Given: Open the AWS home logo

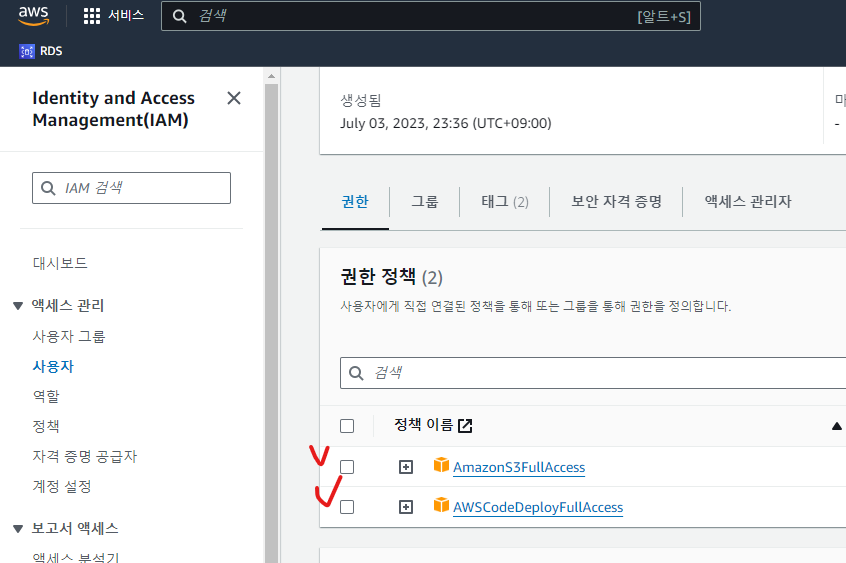Looking at the screenshot, I should point(33,15).
